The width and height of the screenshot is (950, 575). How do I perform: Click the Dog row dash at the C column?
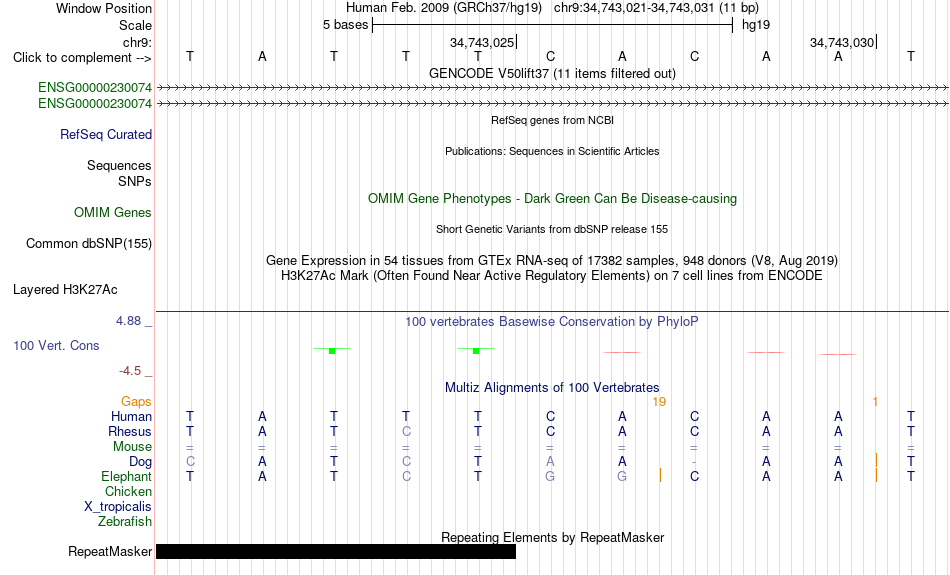694,462
